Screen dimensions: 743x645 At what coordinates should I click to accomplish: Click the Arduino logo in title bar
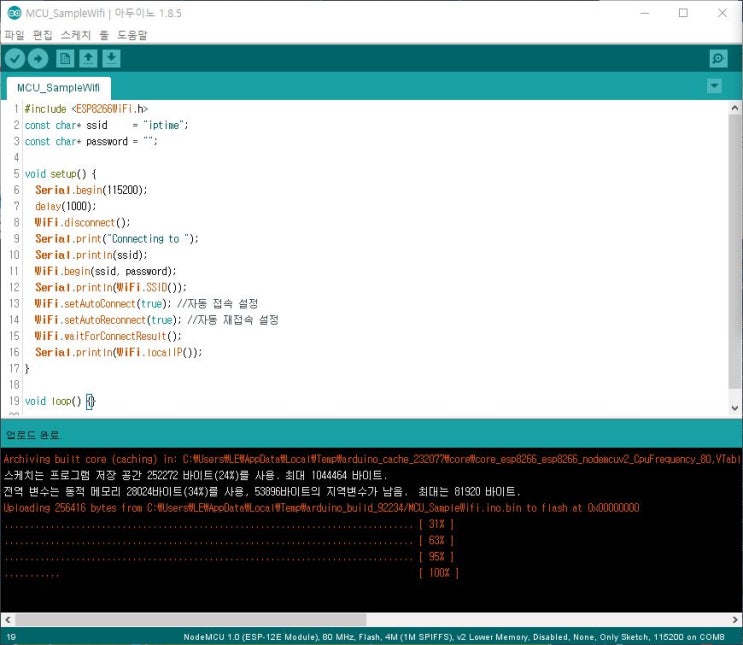click(15, 13)
